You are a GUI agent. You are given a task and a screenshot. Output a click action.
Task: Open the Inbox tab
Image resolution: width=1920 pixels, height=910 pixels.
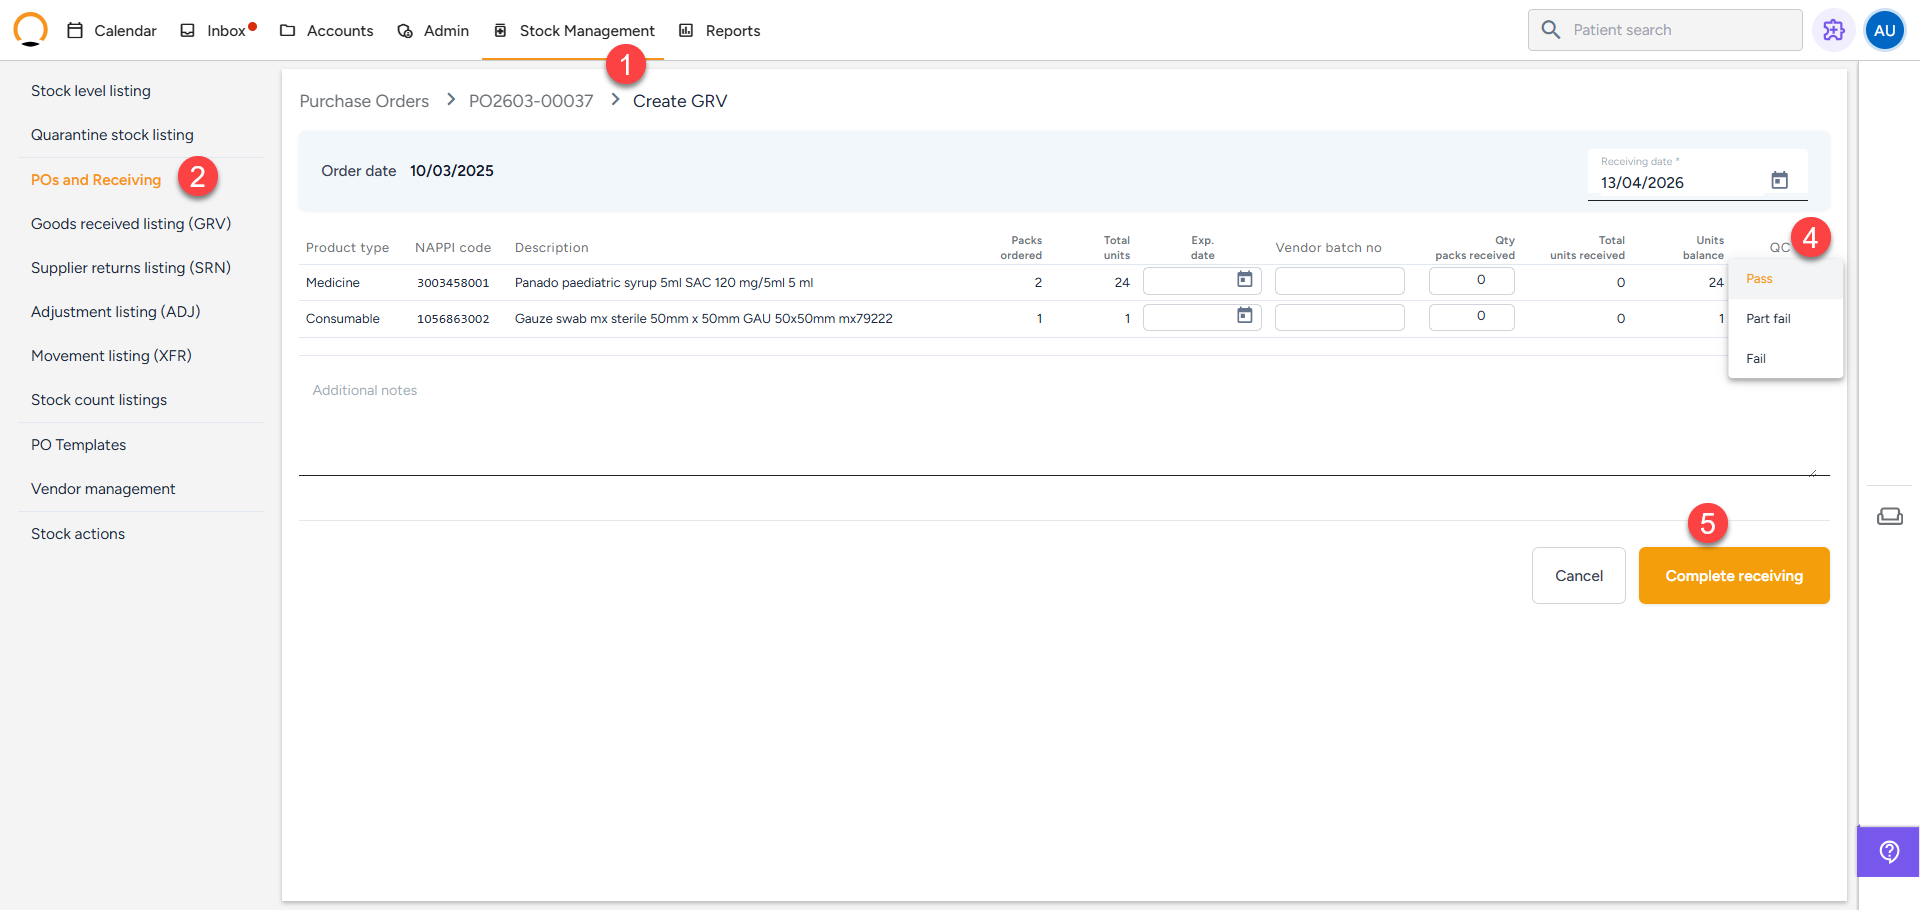click(217, 31)
